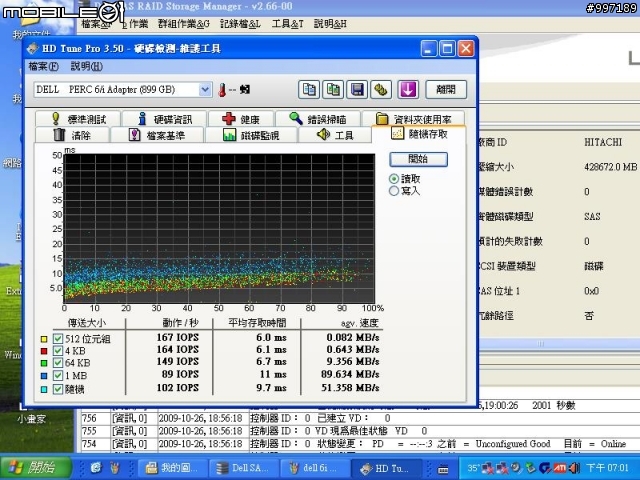
Task: Open 群組作業&G menu in RAID Storage Manager
Action: click(x=184, y=24)
